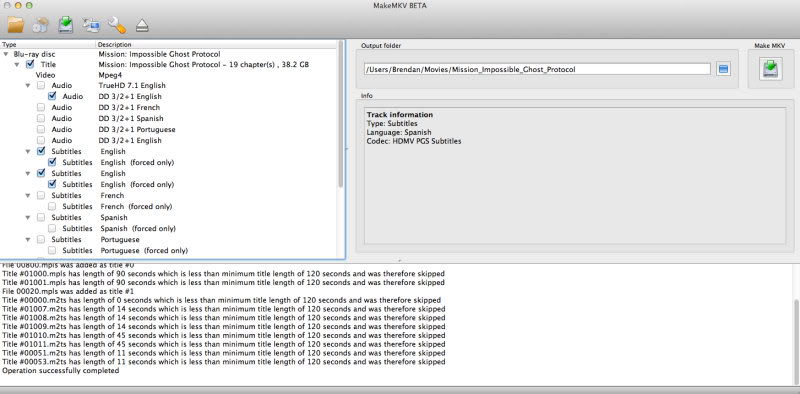Screen dimensions: 800x394
Task: Click the Type column header
Action: 48,44
